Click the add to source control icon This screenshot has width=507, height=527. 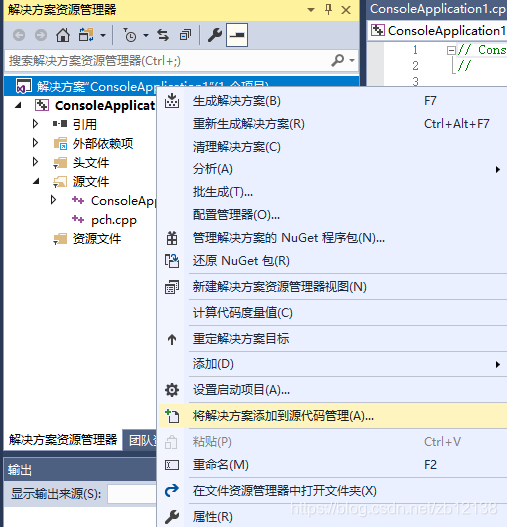(172, 416)
